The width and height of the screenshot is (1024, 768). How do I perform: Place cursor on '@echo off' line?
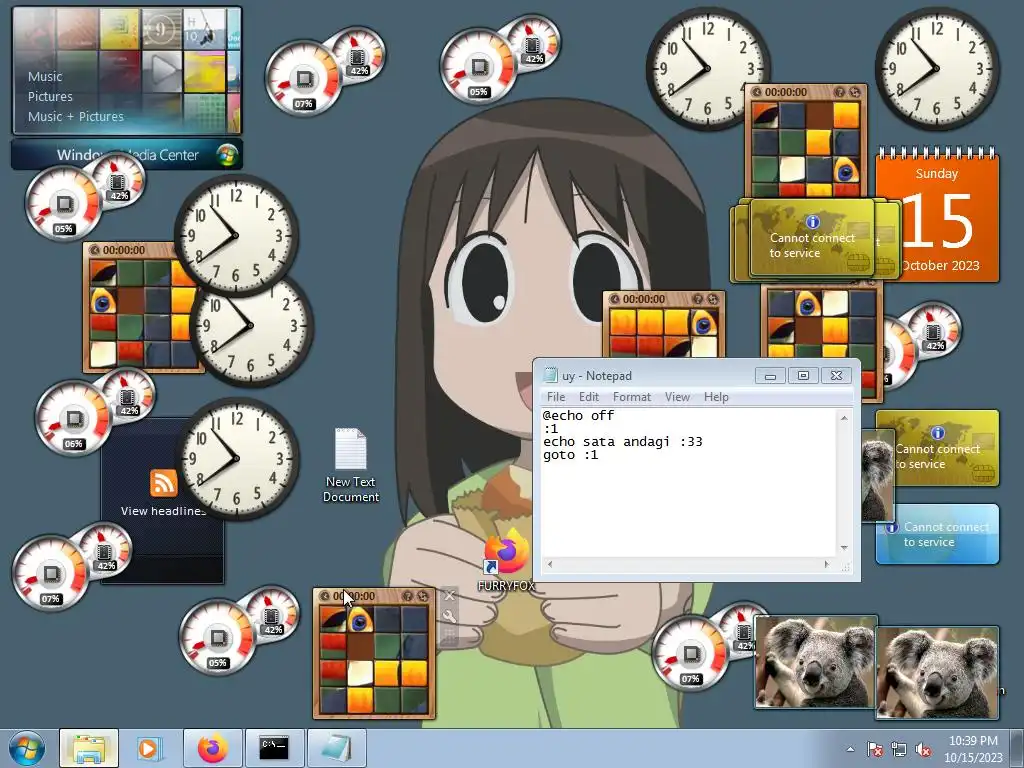pyautogui.click(x=579, y=416)
